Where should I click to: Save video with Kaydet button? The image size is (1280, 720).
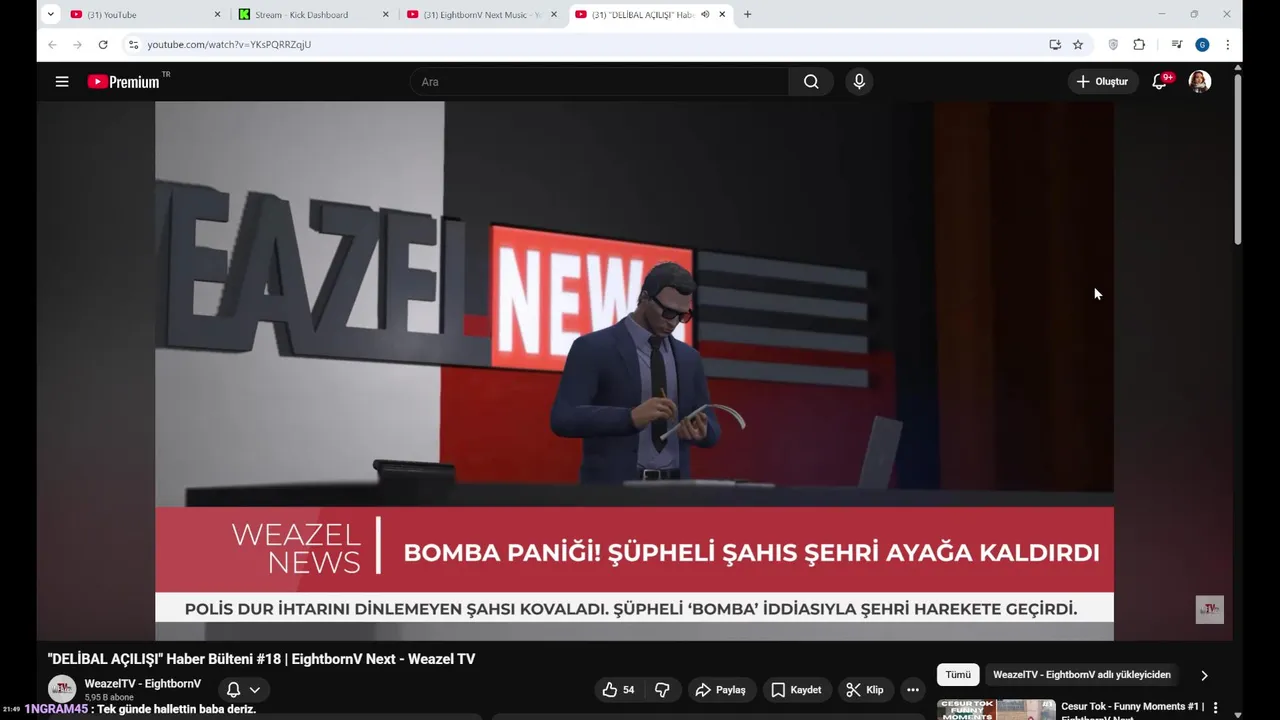(x=796, y=690)
